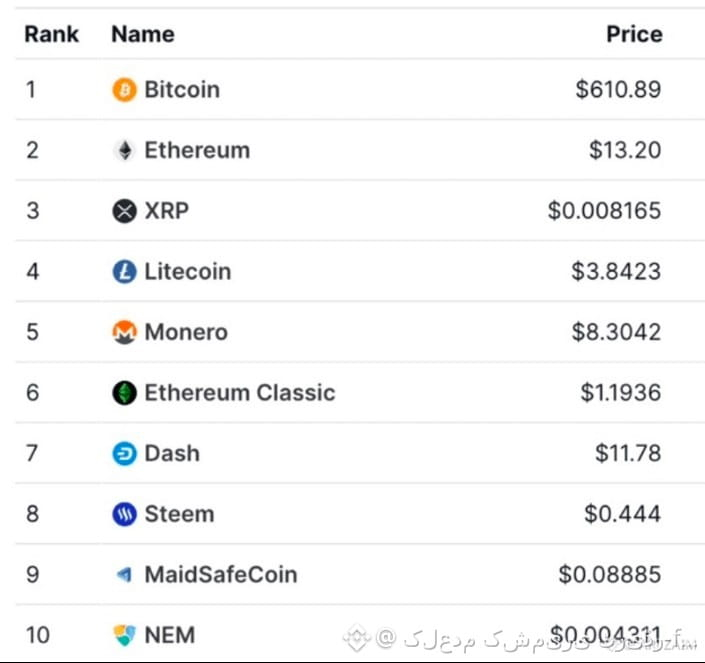Select the XRP price $0.008165
Image resolution: width=705 pixels, height=663 pixels.
point(604,211)
